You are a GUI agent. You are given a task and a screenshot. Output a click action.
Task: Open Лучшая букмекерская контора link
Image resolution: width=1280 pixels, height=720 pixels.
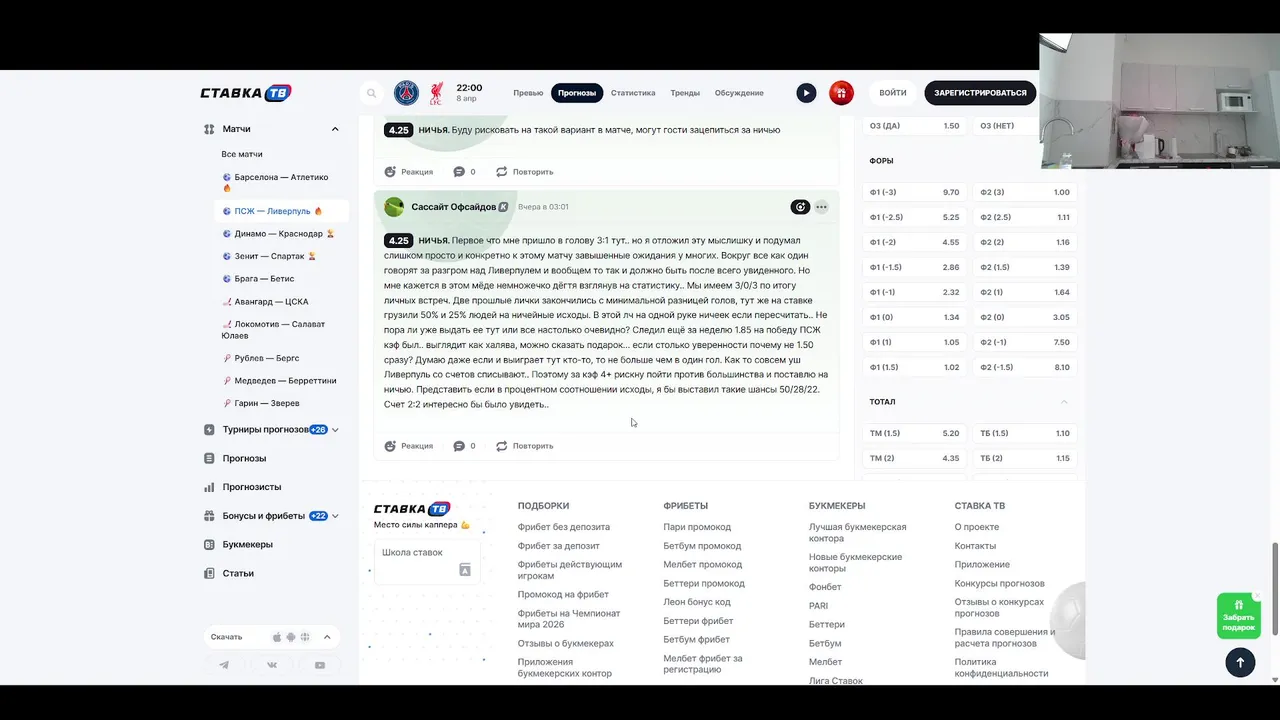tap(858, 532)
